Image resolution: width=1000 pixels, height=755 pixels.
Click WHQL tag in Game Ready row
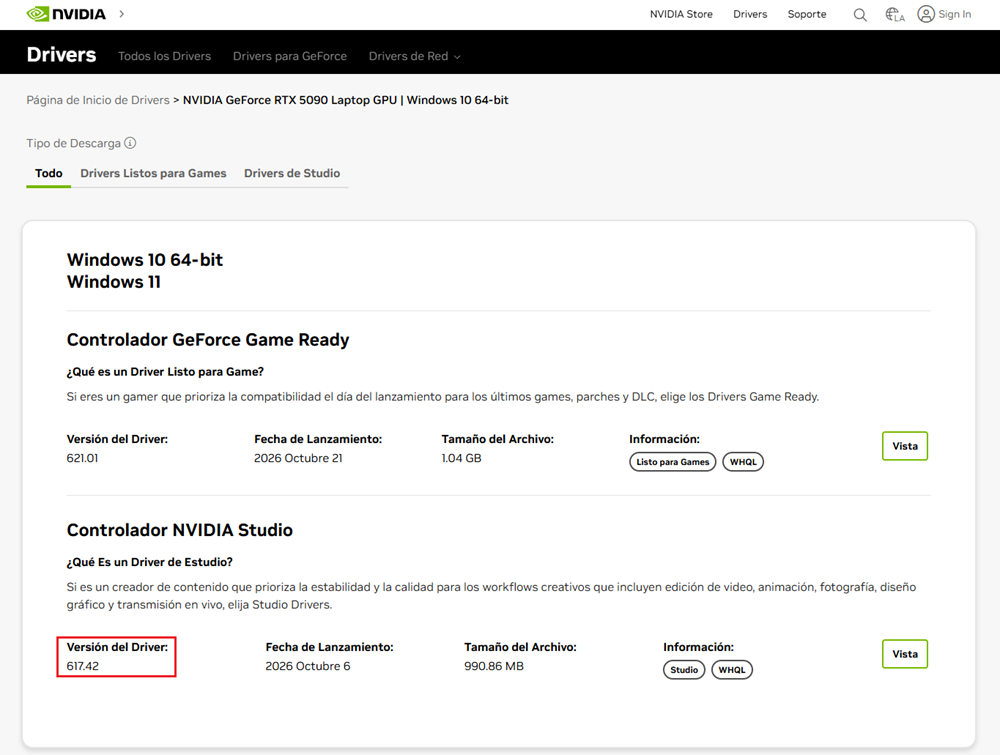pos(743,462)
